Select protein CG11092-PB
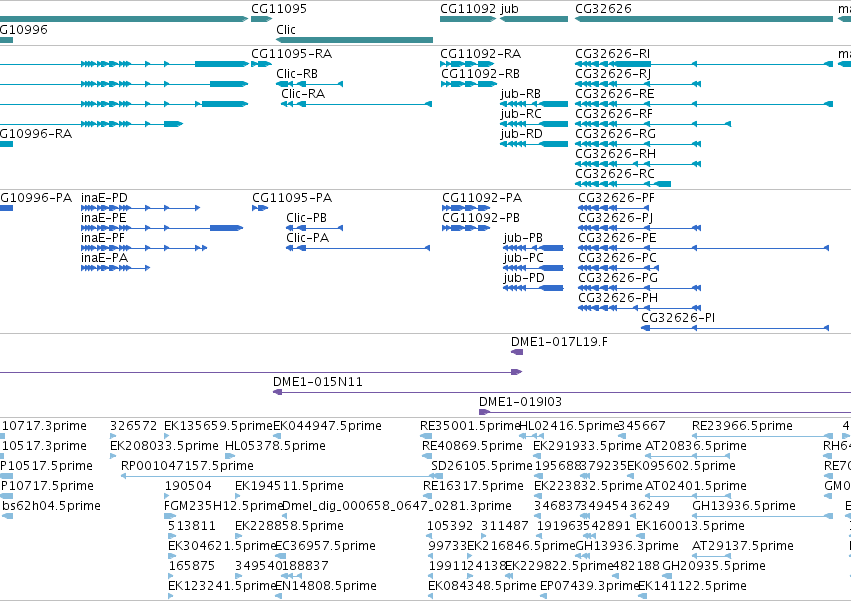Screen dimensions: 851x601 point(481,218)
